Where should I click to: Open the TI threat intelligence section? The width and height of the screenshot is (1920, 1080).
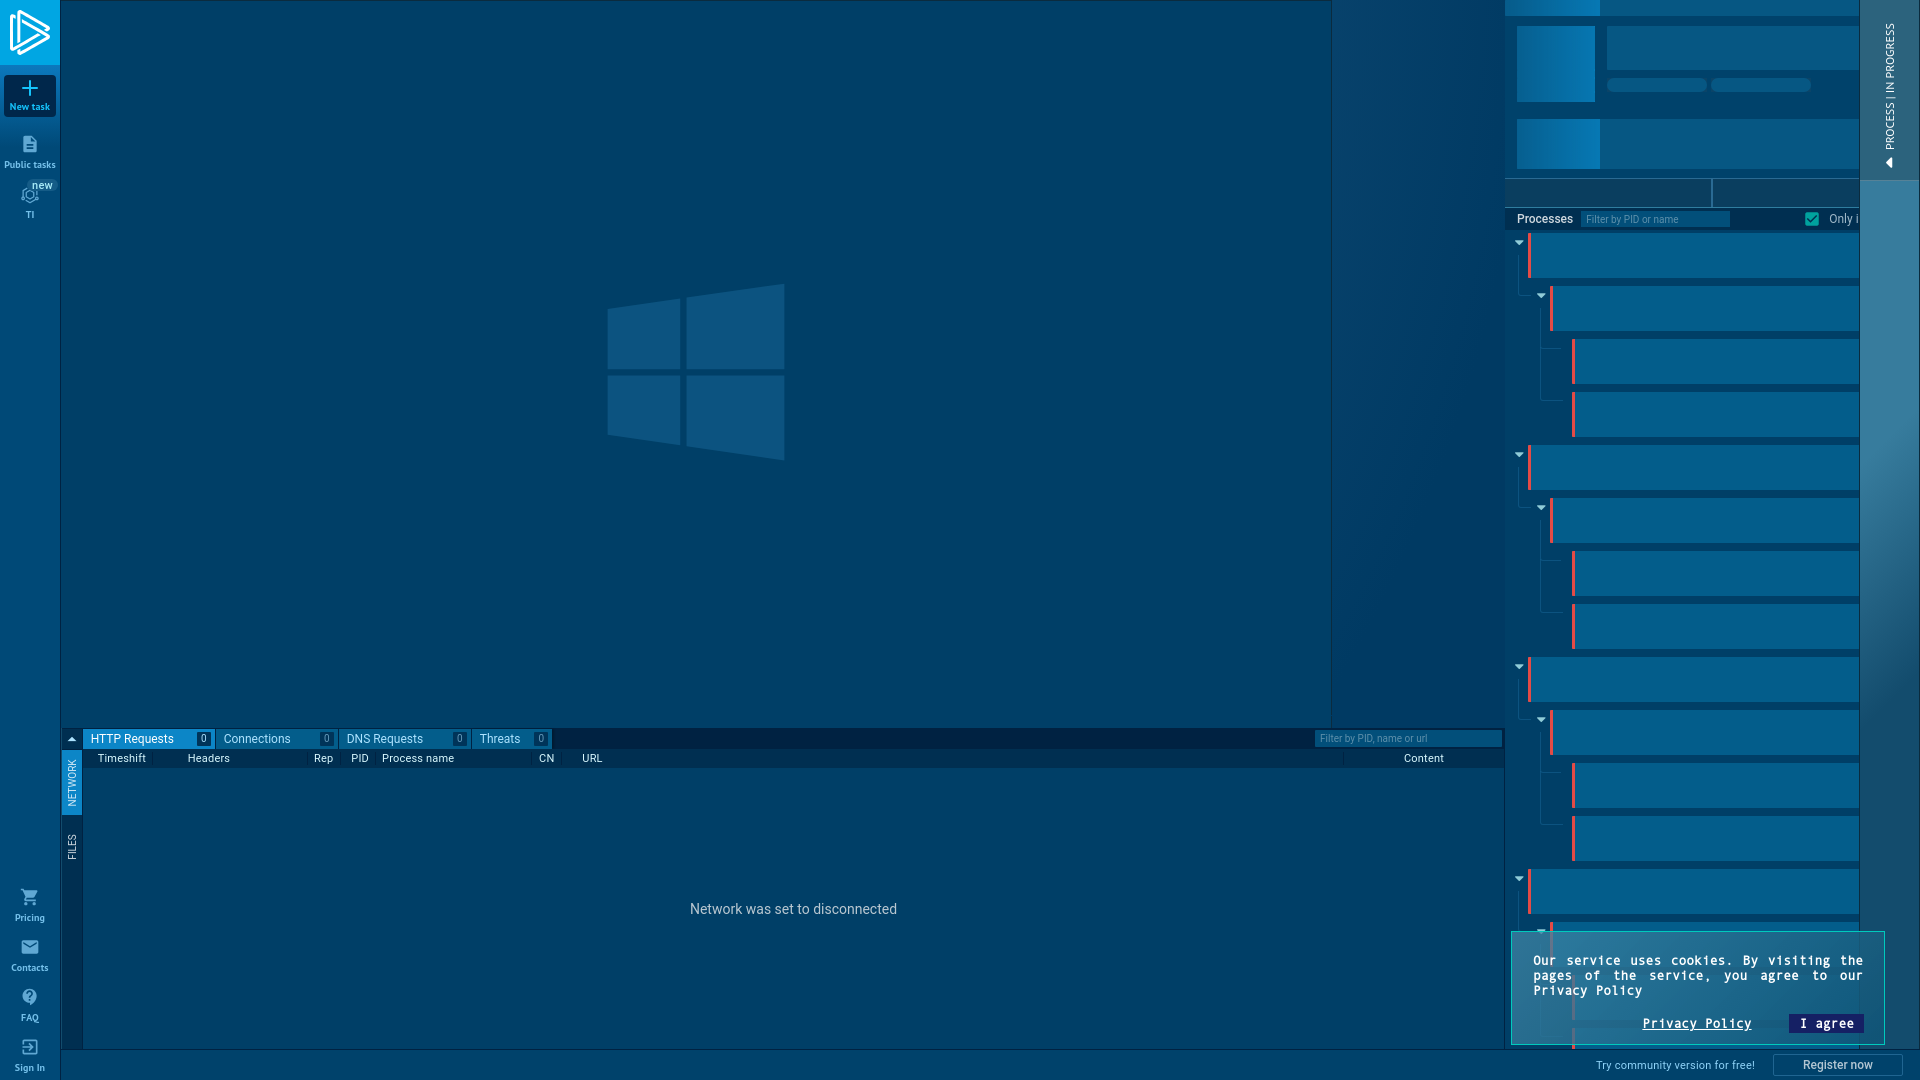pyautogui.click(x=30, y=201)
